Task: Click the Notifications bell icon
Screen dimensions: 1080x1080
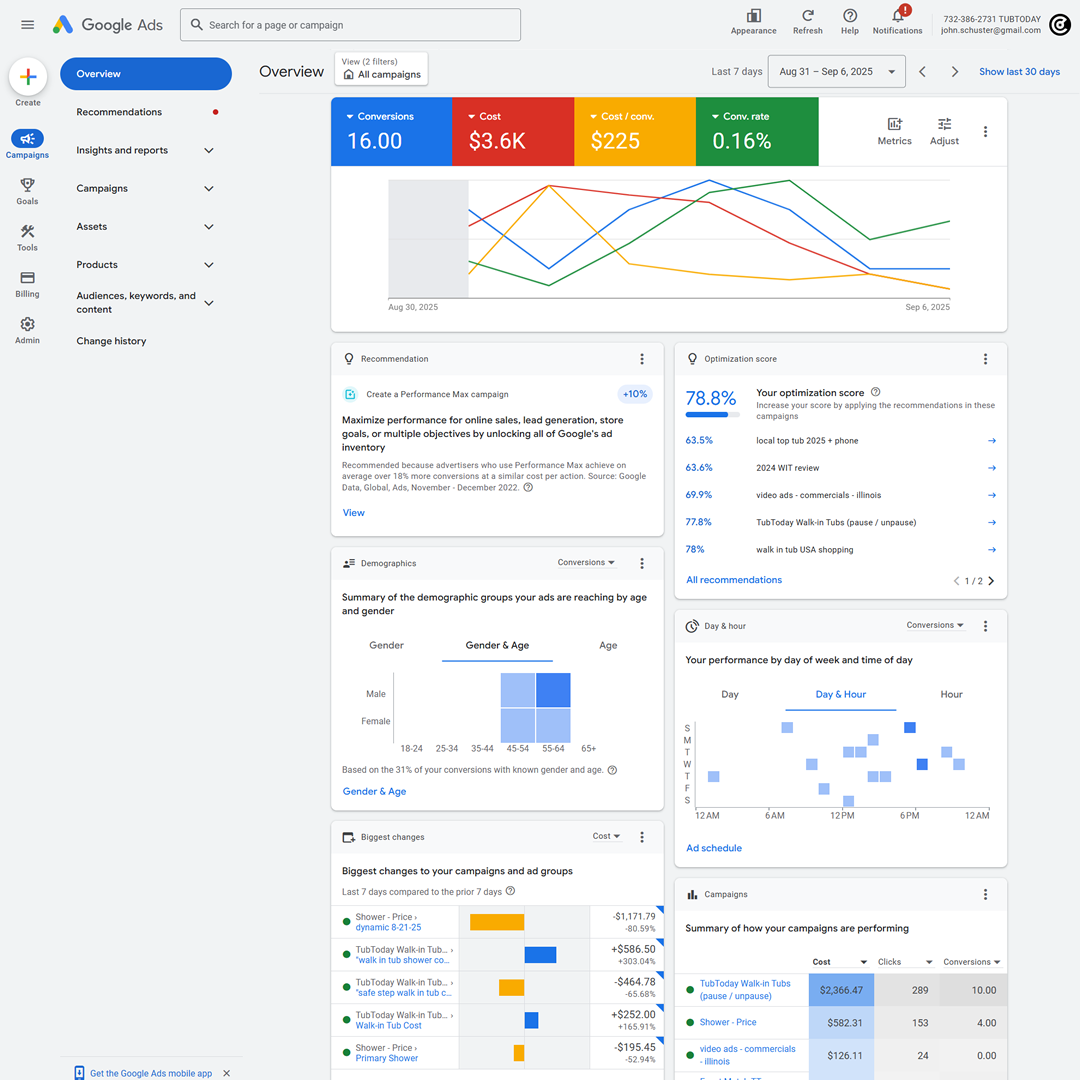Action: (897, 16)
